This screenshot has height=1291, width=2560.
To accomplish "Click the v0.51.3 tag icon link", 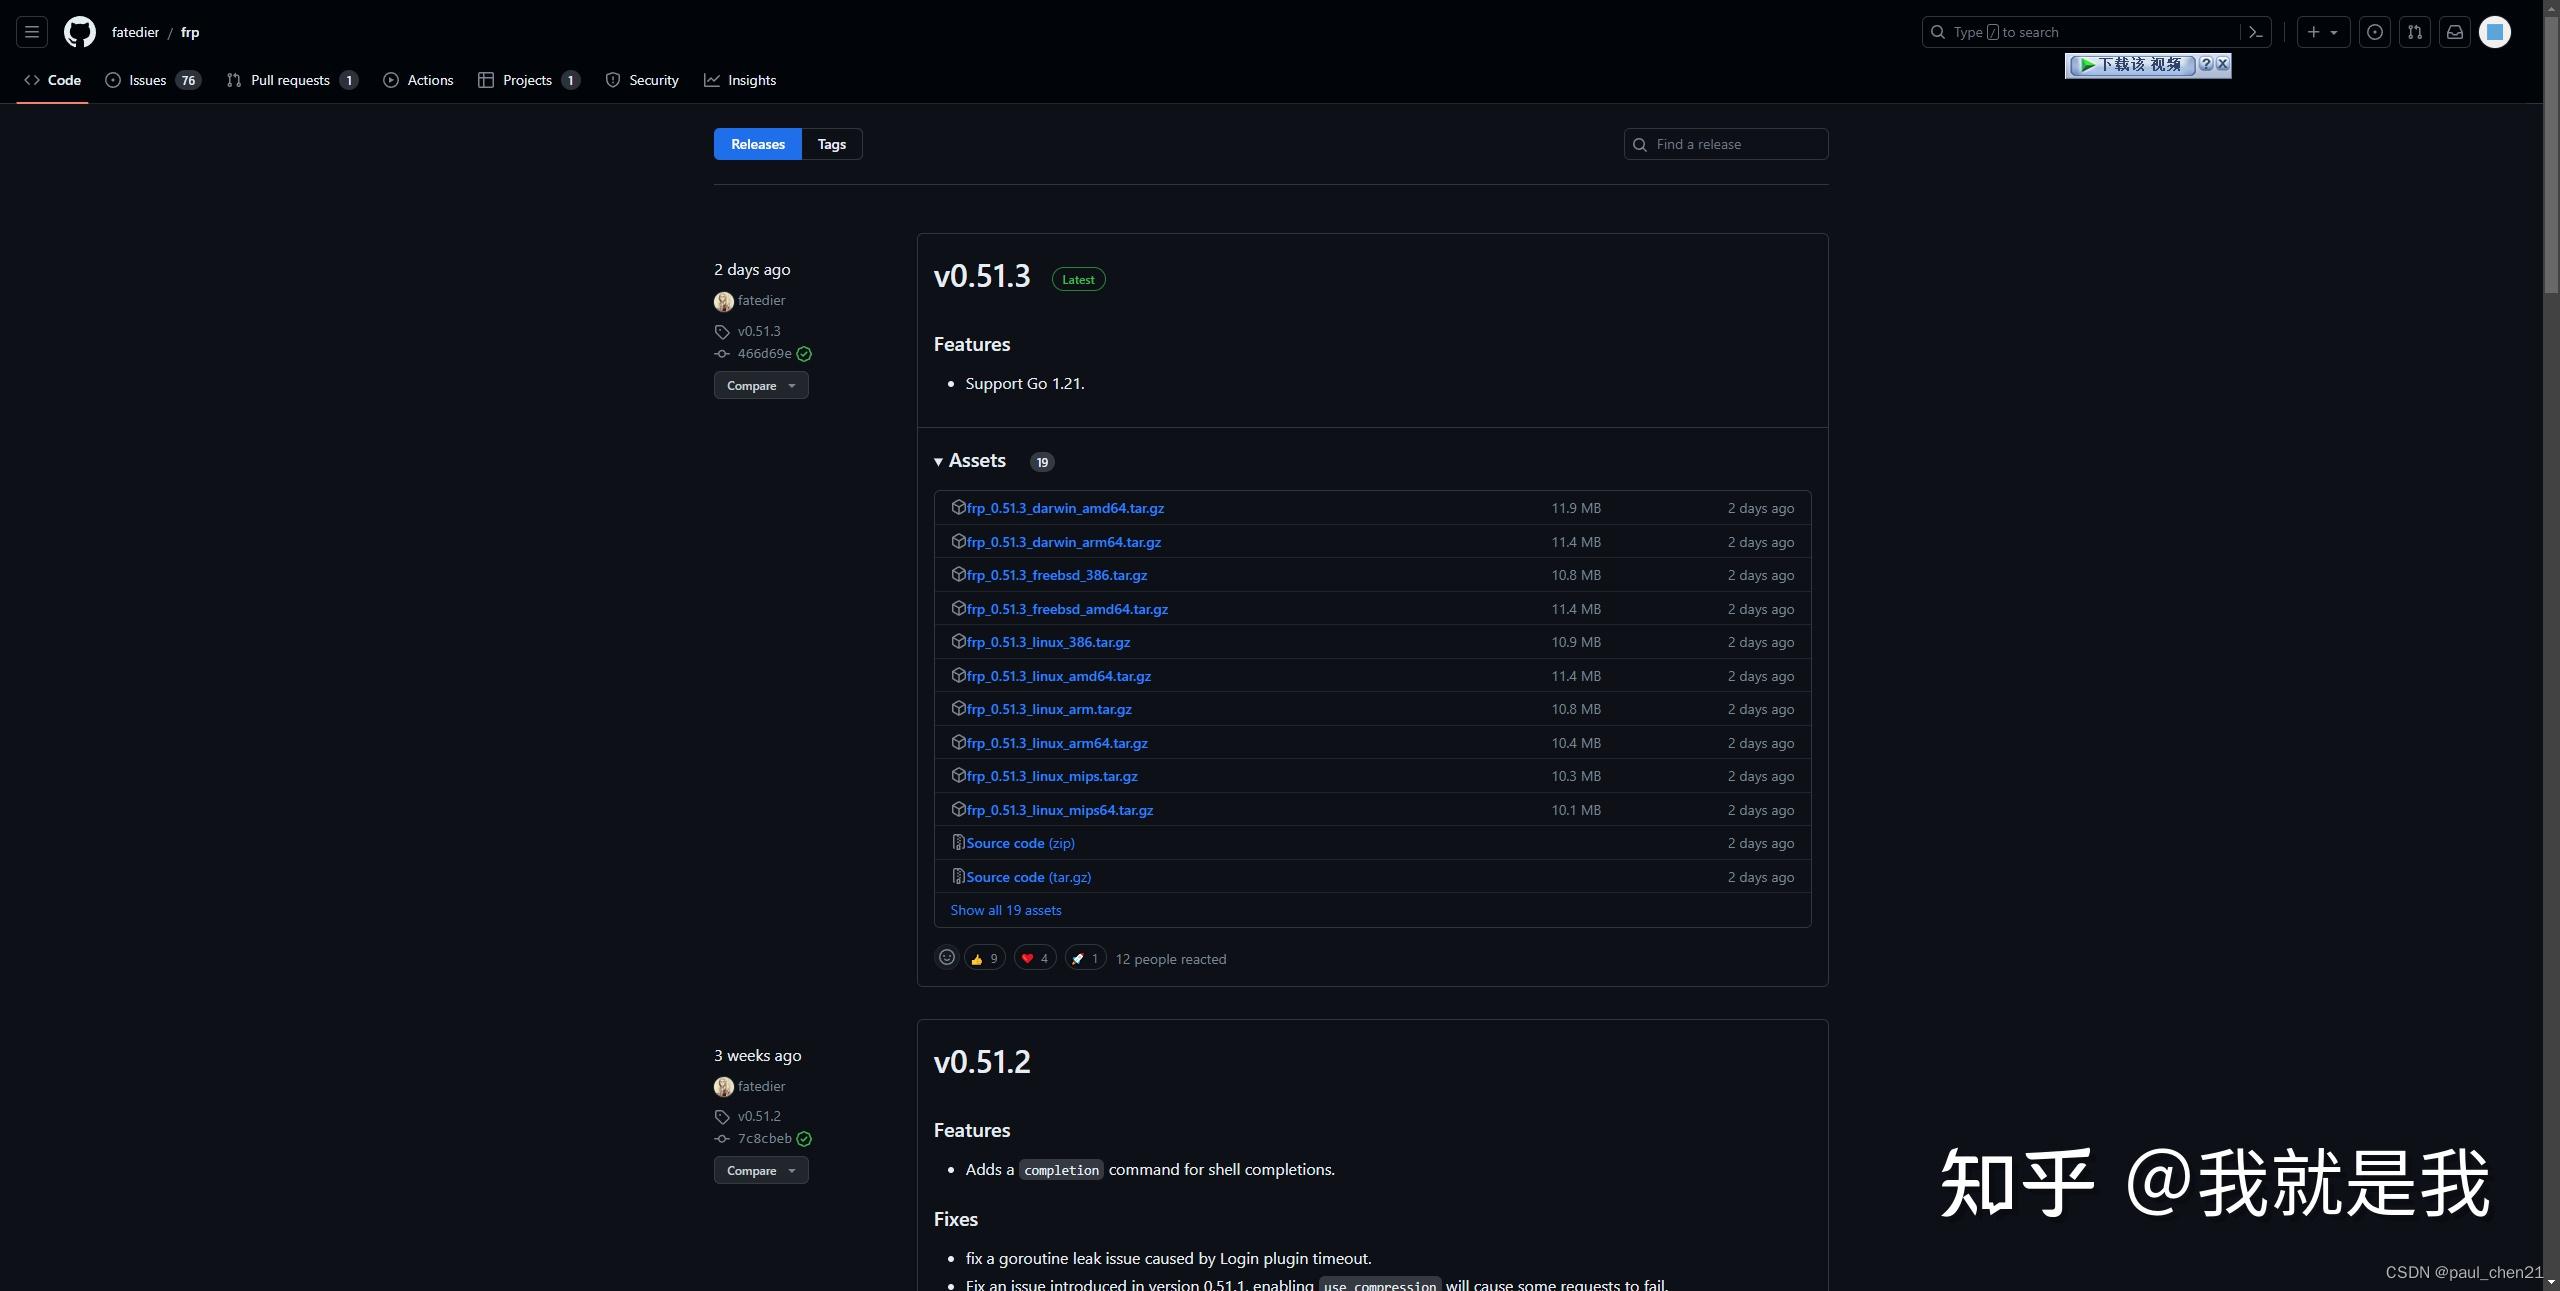I will click(x=748, y=331).
